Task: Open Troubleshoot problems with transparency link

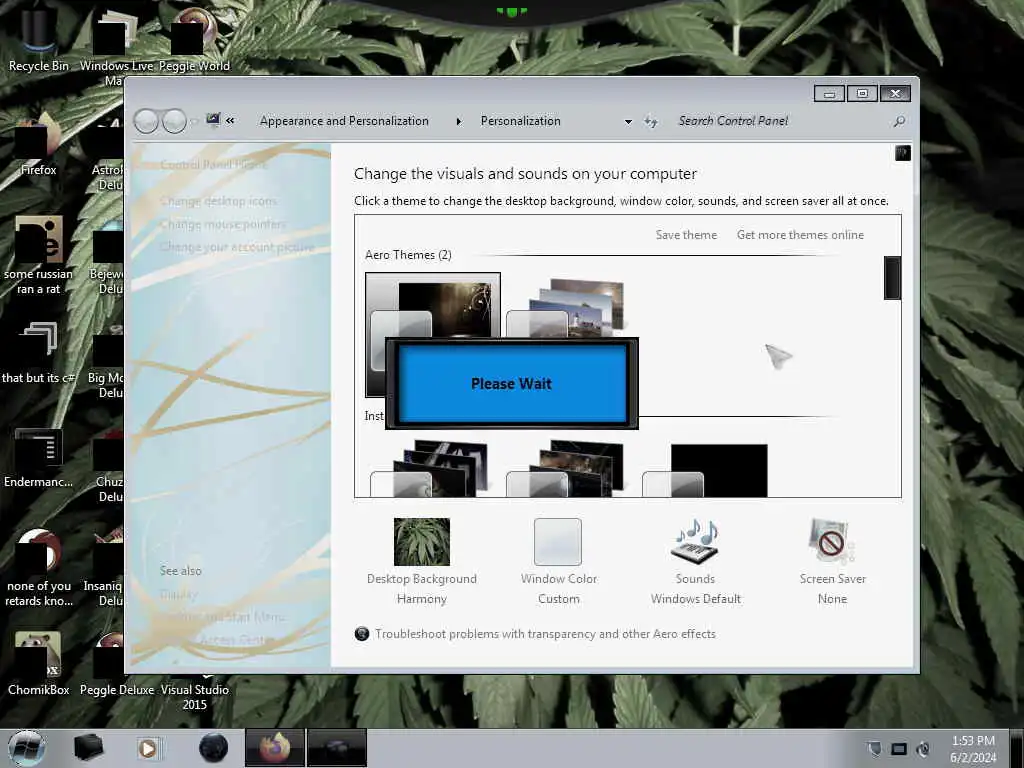Action: pos(545,634)
